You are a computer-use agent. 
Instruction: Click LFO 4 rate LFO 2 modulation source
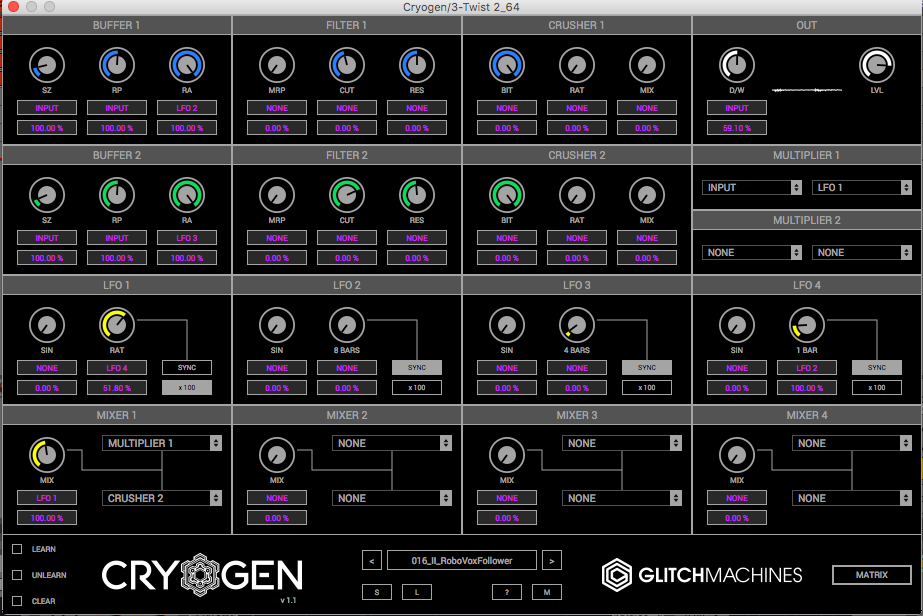(806, 368)
